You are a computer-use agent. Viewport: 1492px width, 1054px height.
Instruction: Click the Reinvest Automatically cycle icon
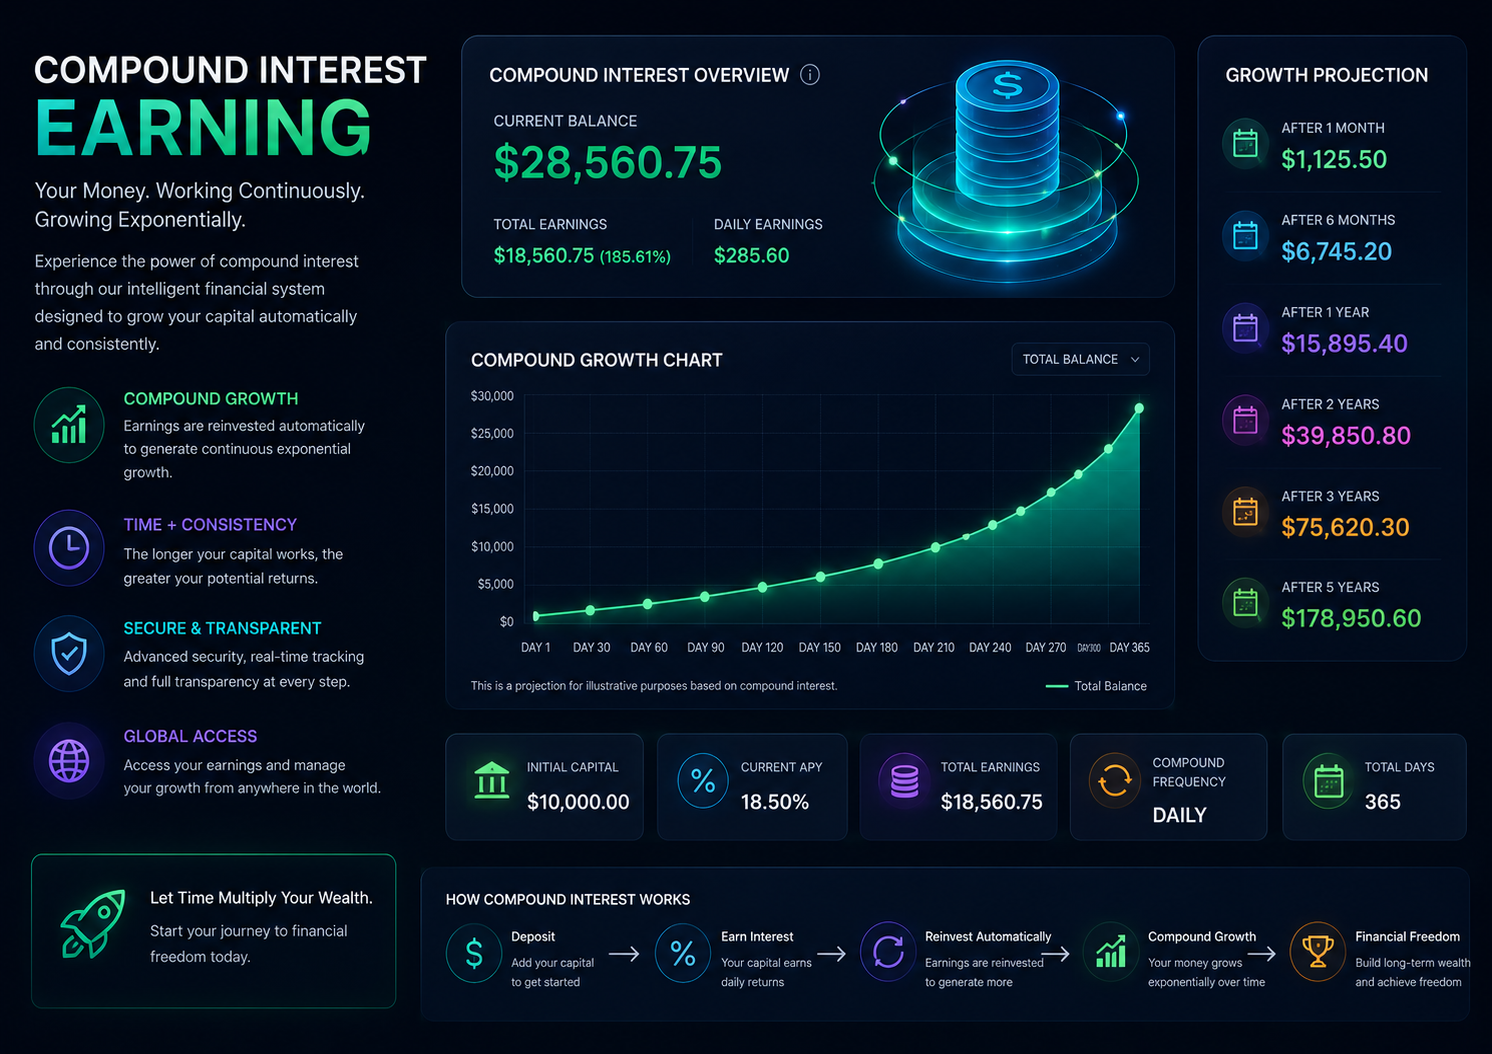click(x=888, y=952)
